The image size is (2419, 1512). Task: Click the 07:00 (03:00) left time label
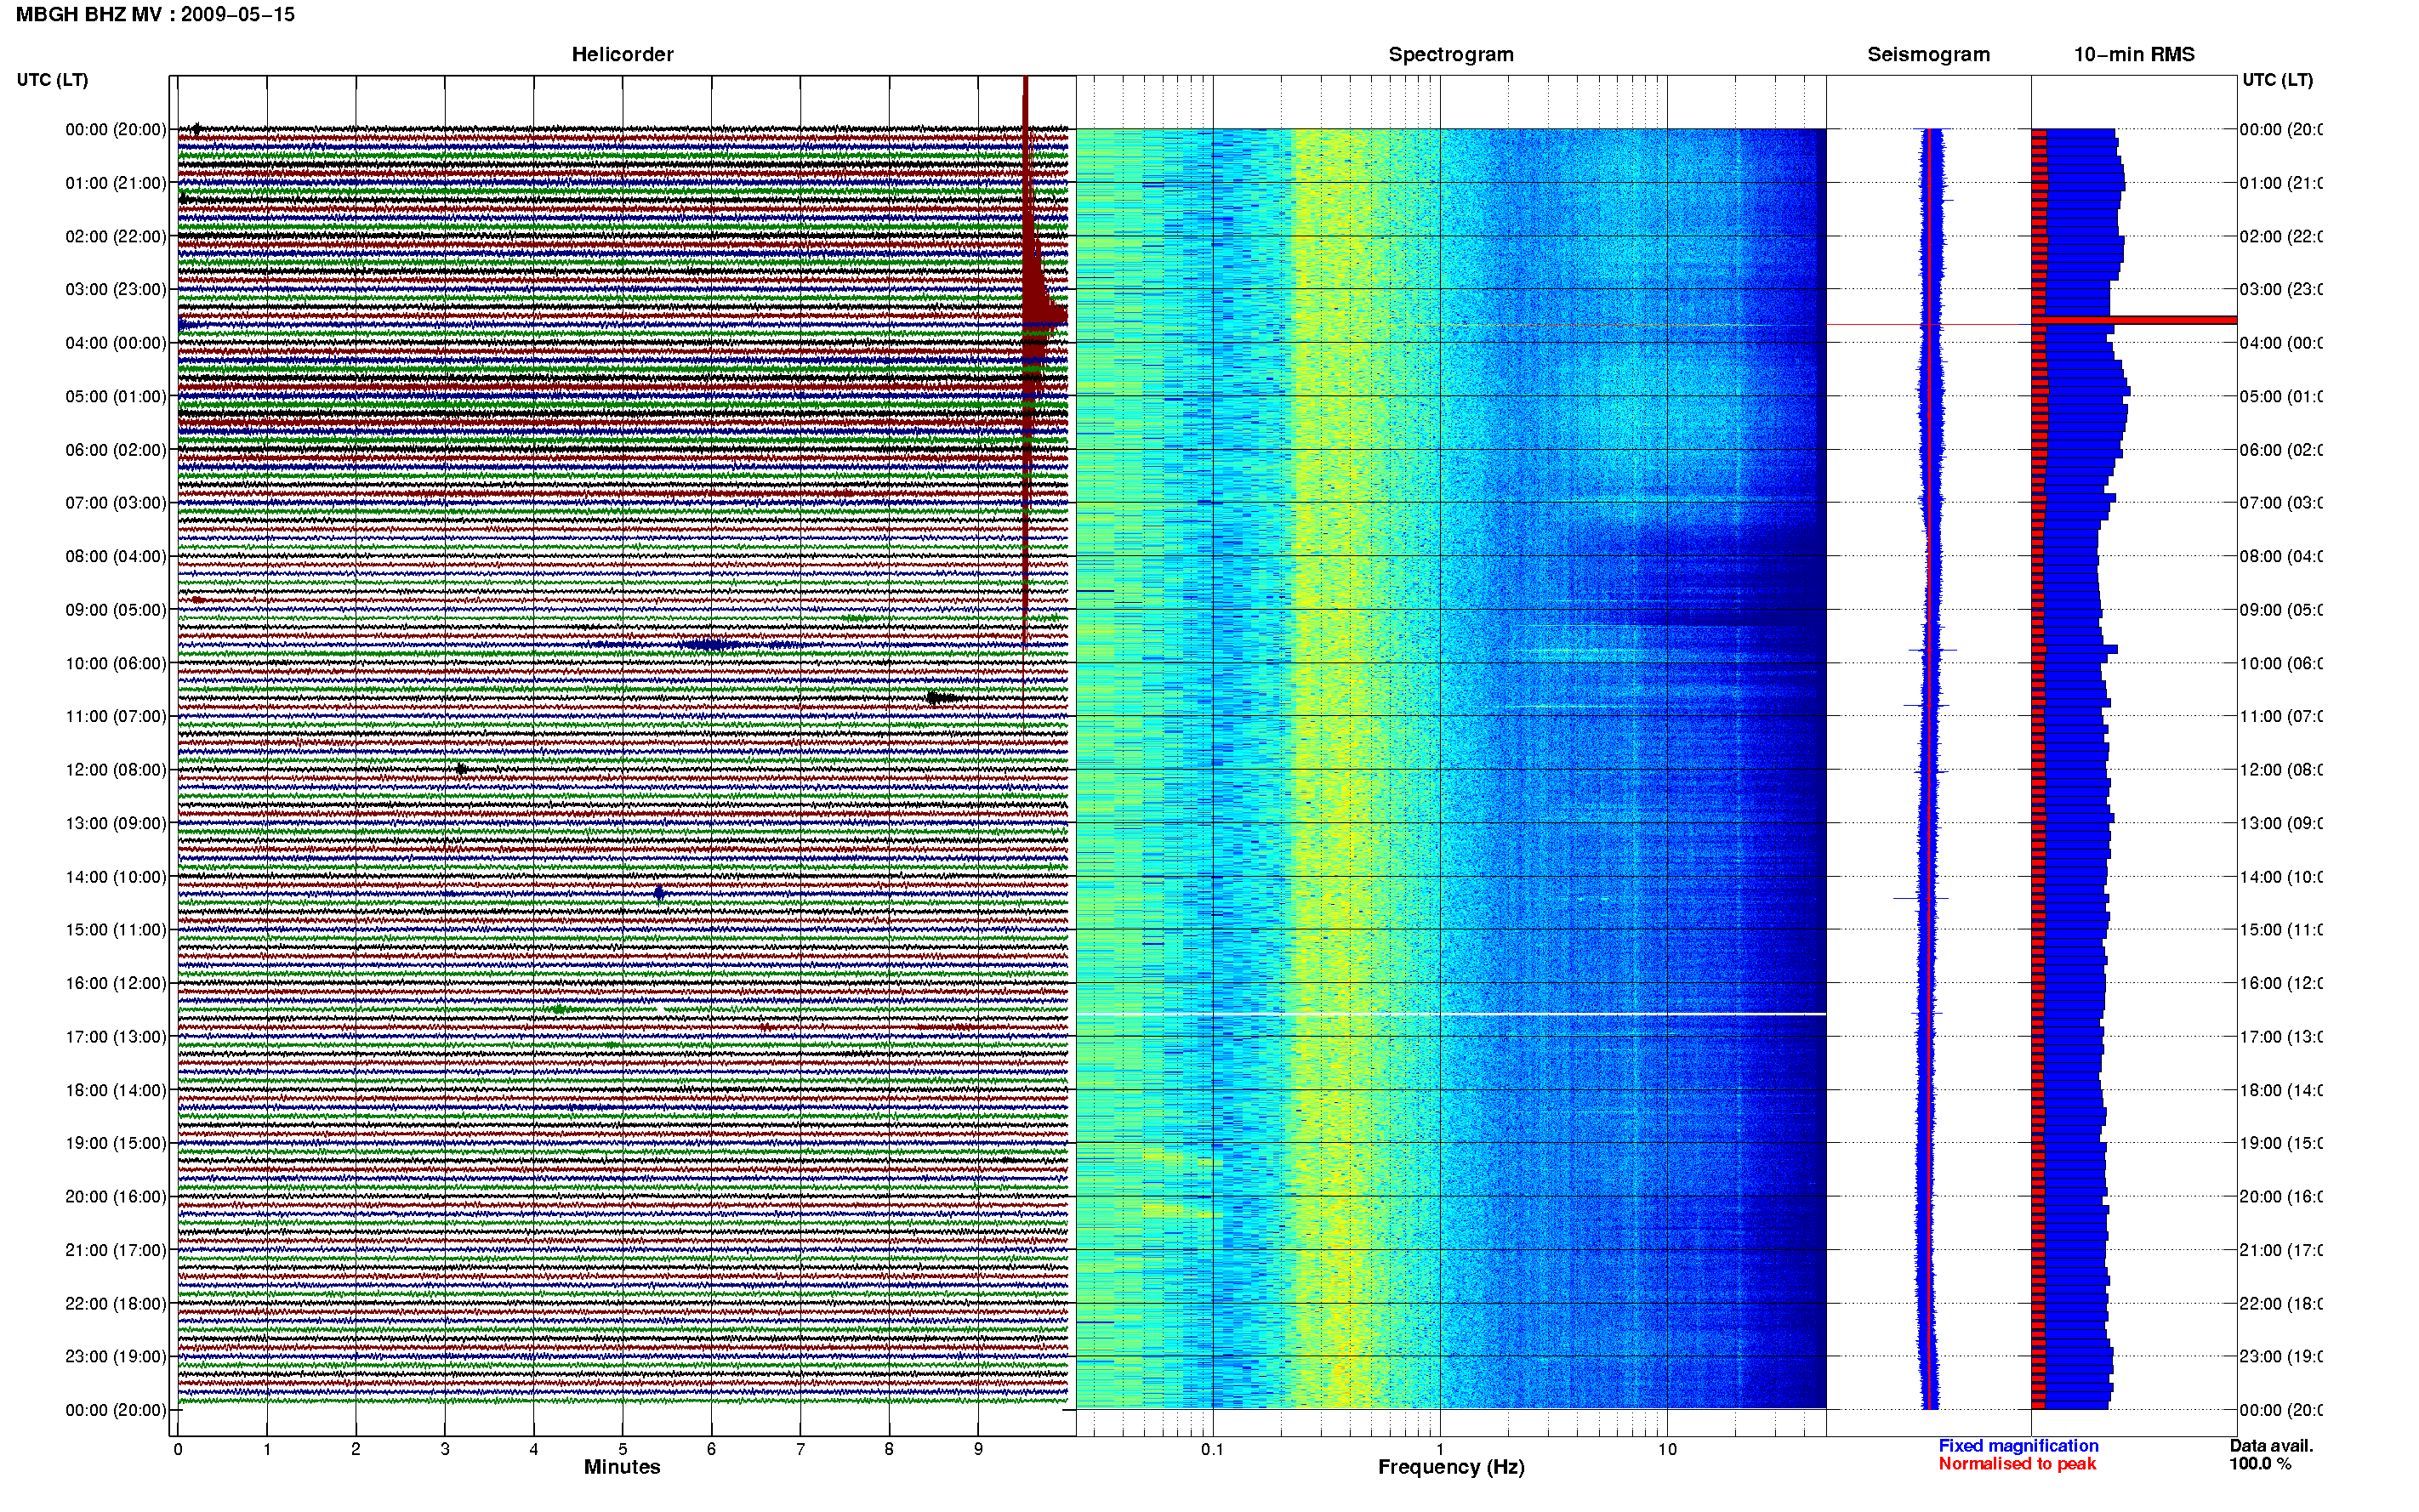(116, 503)
